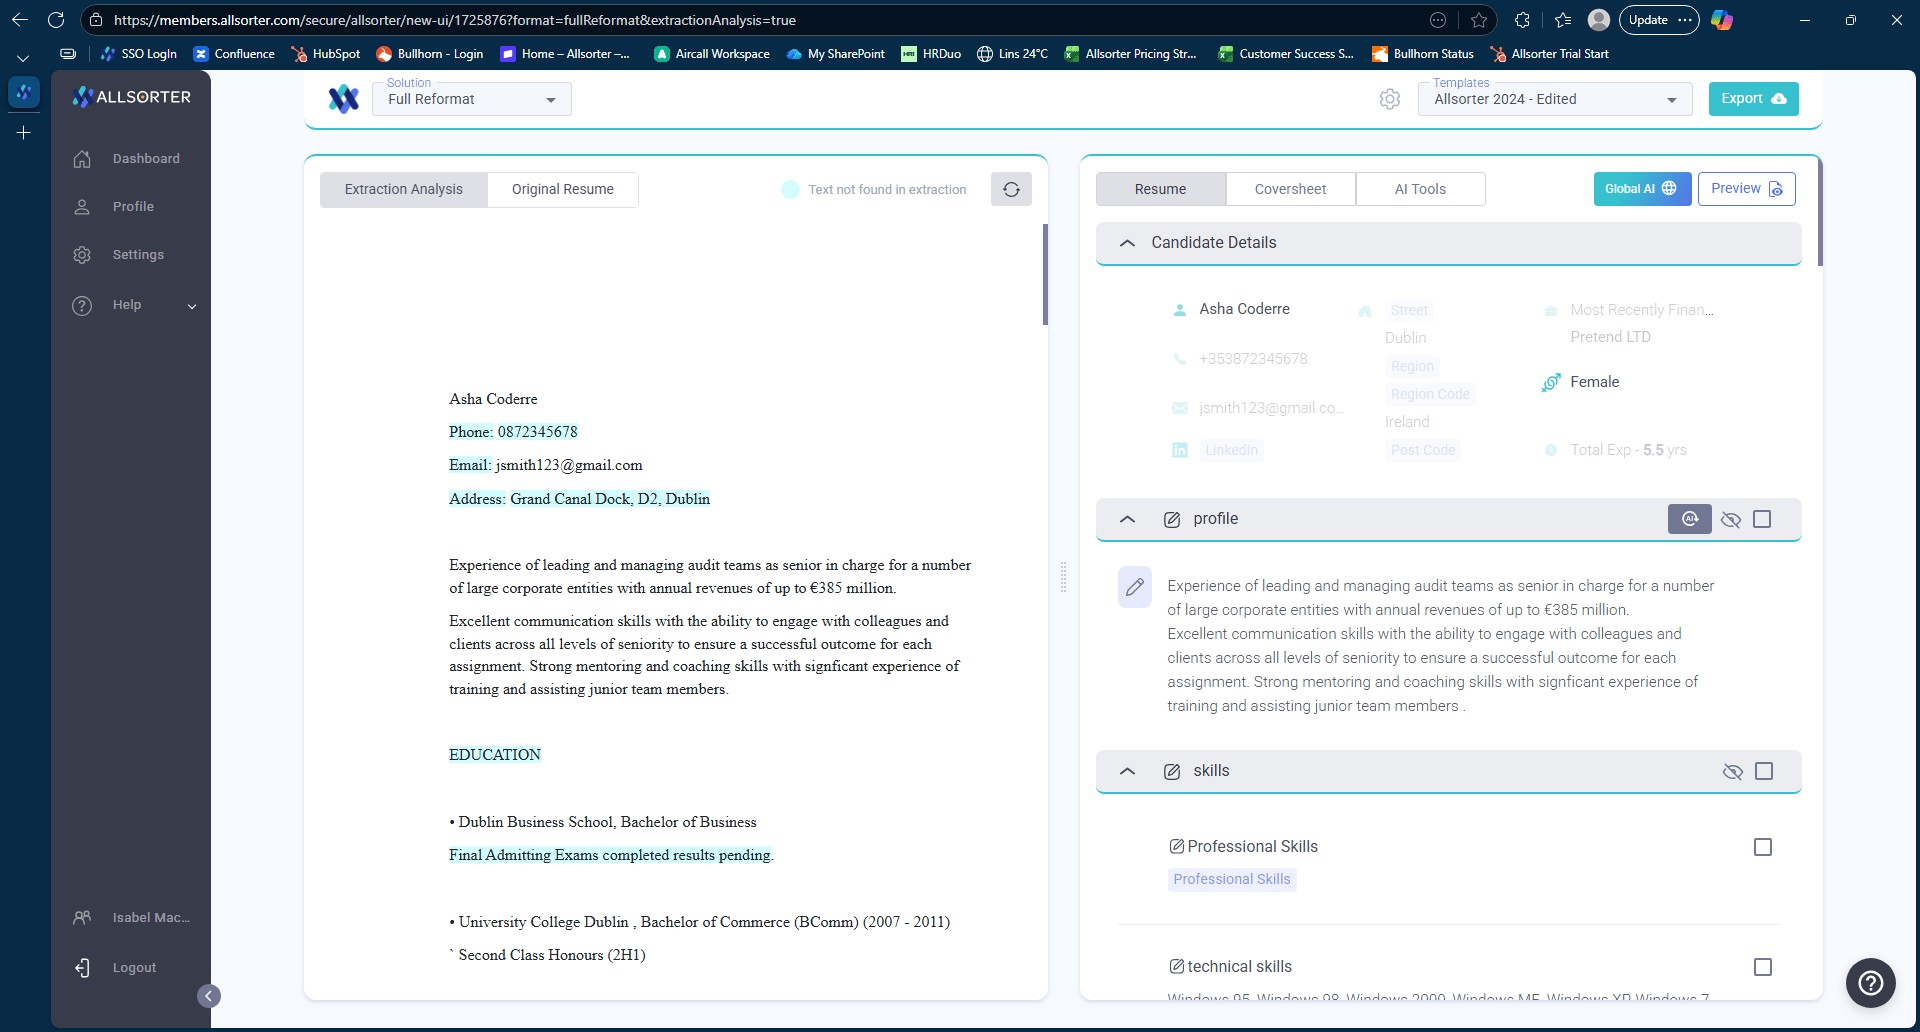Click the Logout icon in sidebar
1920x1032 pixels.
coord(82,968)
